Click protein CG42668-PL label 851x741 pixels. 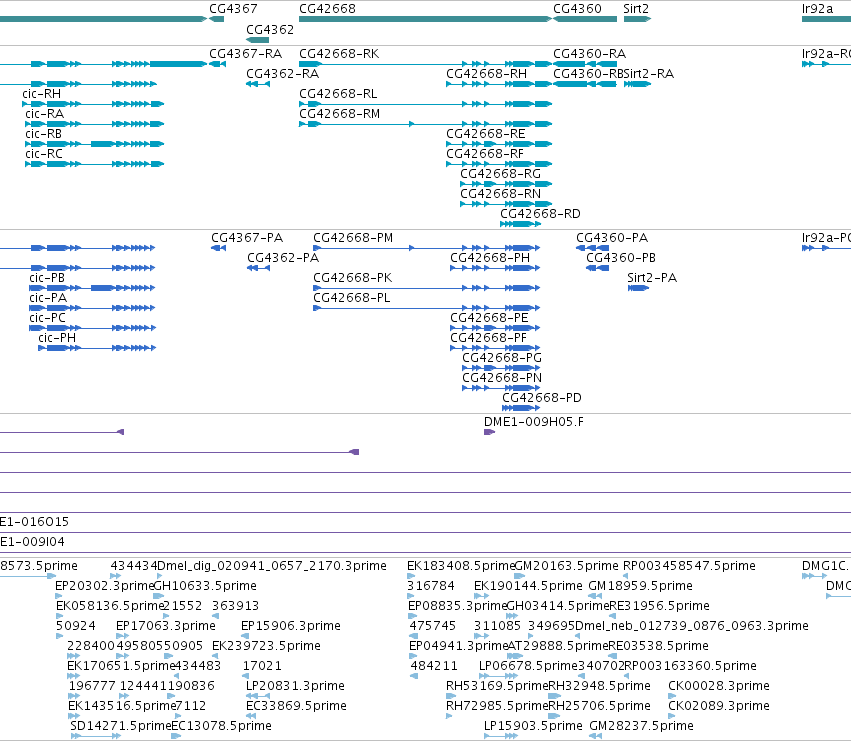pyautogui.click(x=352, y=299)
